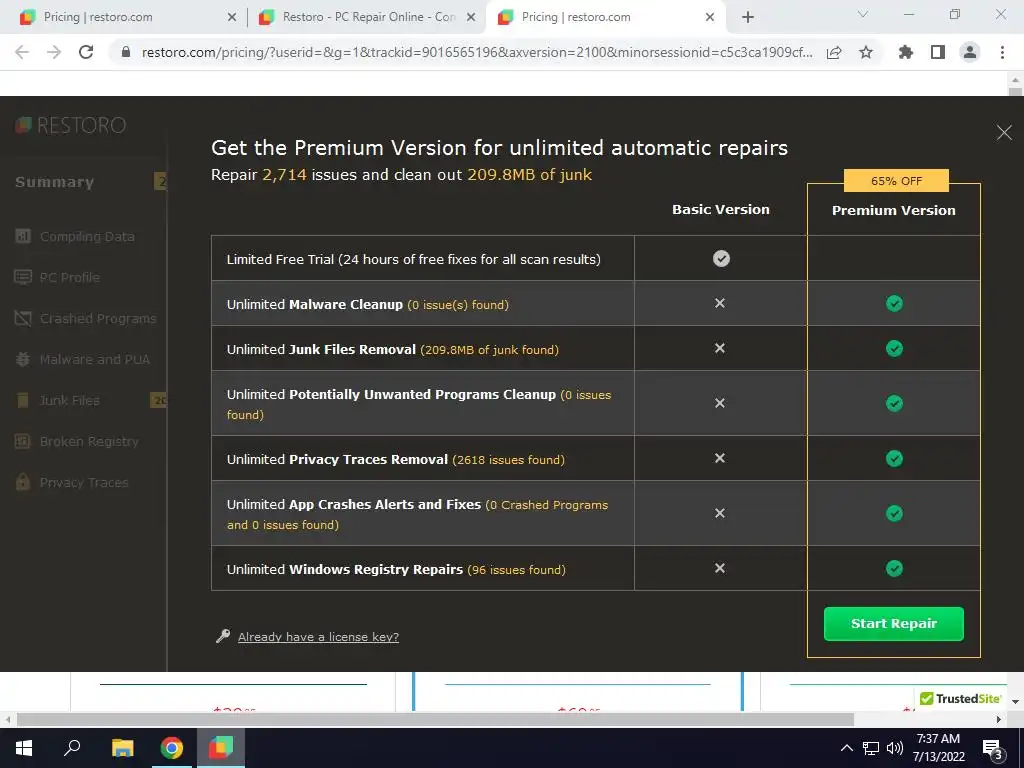Open the Windows Start menu
1024x768 pixels.
(x=24, y=748)
